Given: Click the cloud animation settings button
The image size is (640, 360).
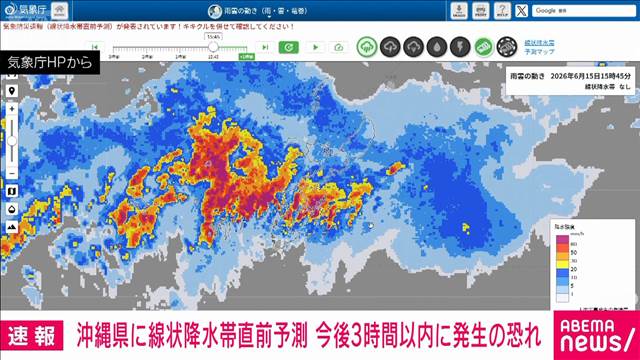Looking at the screenshot, I should click(339, 47).
